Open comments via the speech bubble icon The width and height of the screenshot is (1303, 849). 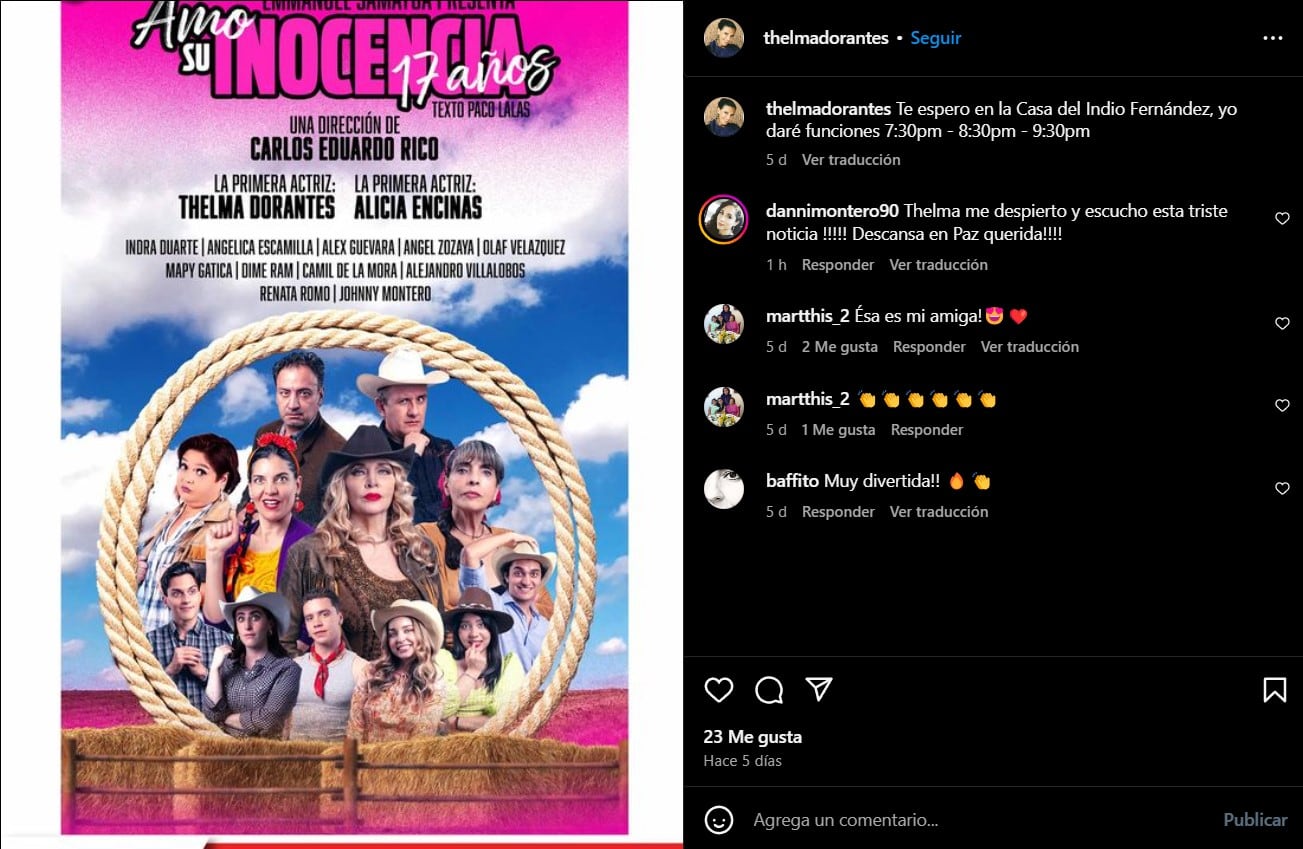[769, 690]
